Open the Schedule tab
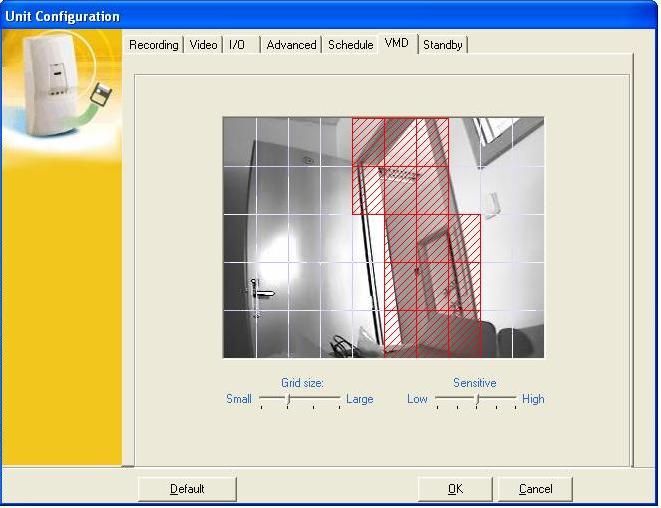The width and height of the screenshot is (661, 508). tap(350, 45)
